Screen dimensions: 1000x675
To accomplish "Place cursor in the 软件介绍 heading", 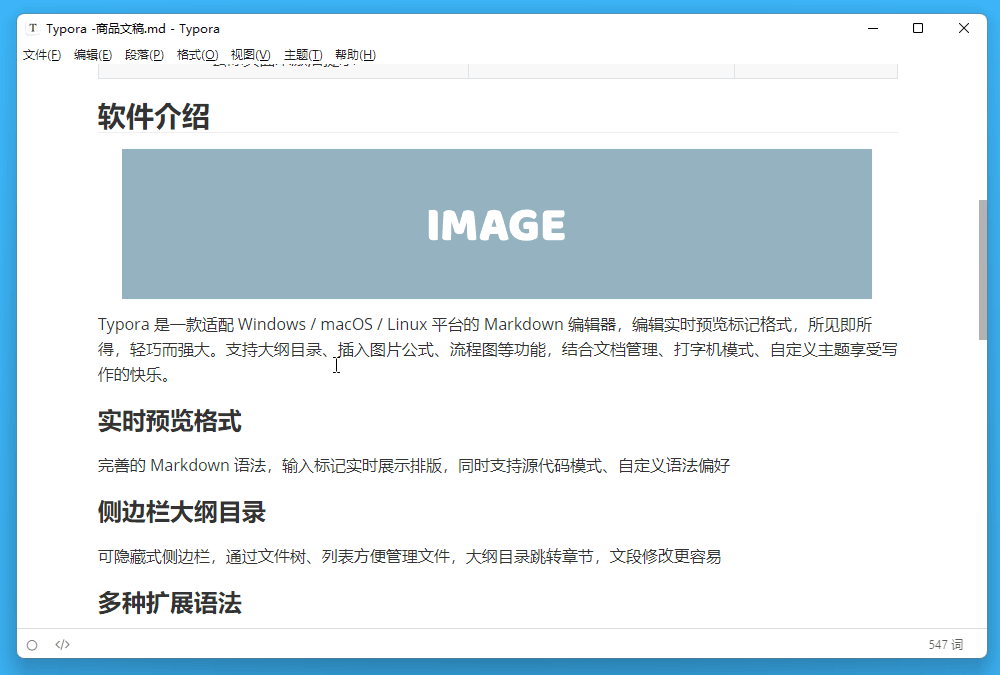I will click(152, 117).
